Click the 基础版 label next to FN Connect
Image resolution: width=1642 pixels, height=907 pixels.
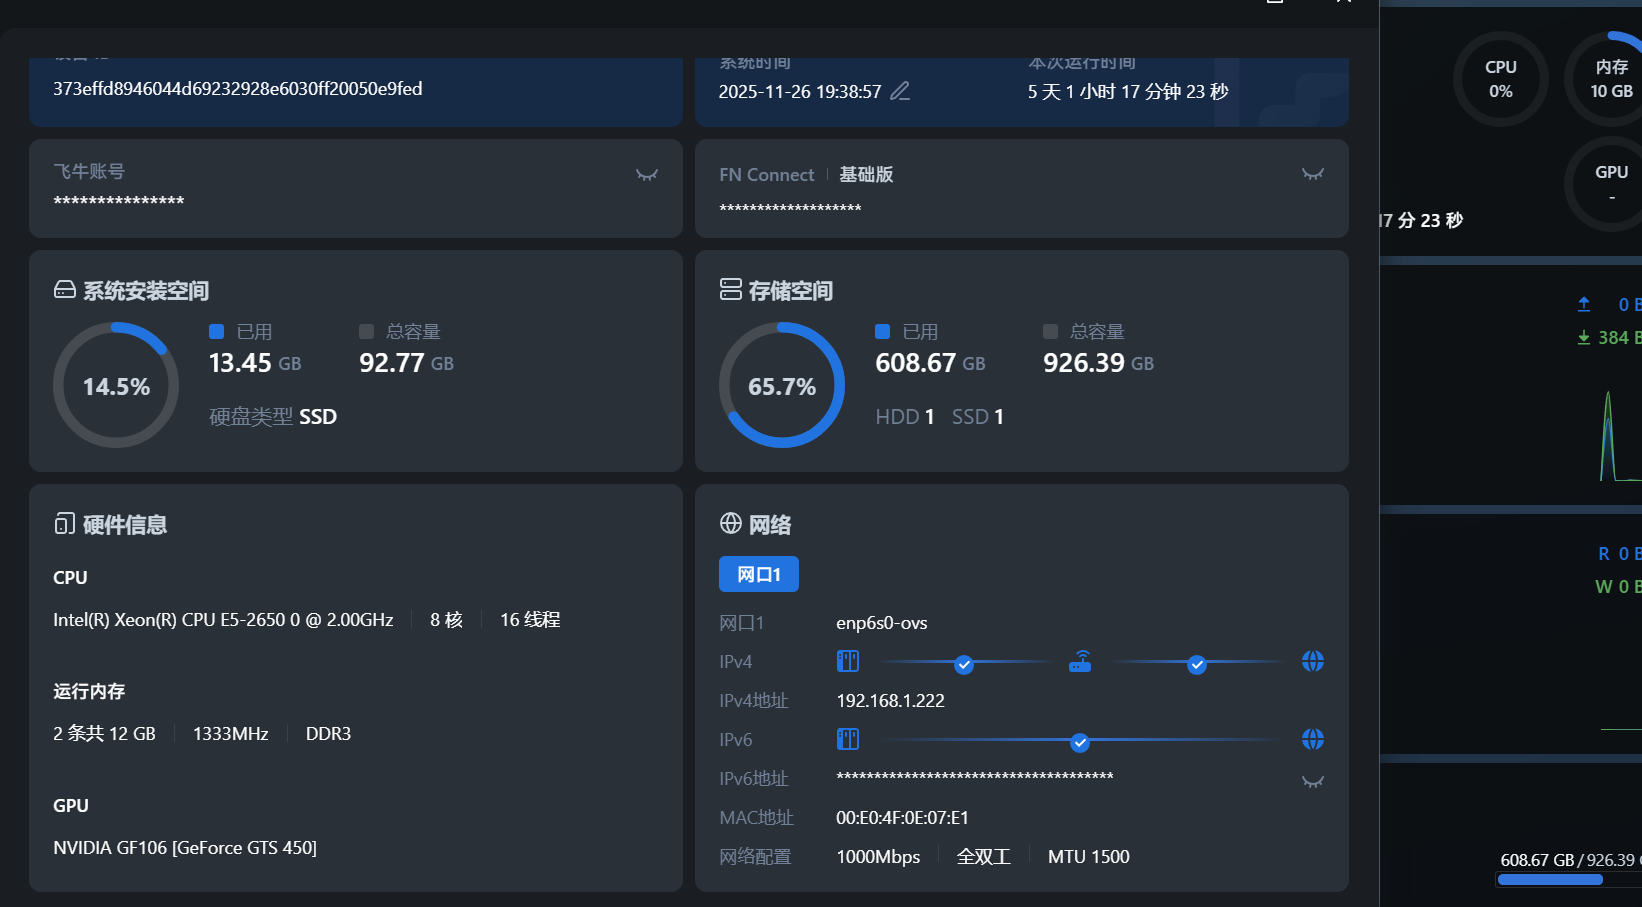866,175
